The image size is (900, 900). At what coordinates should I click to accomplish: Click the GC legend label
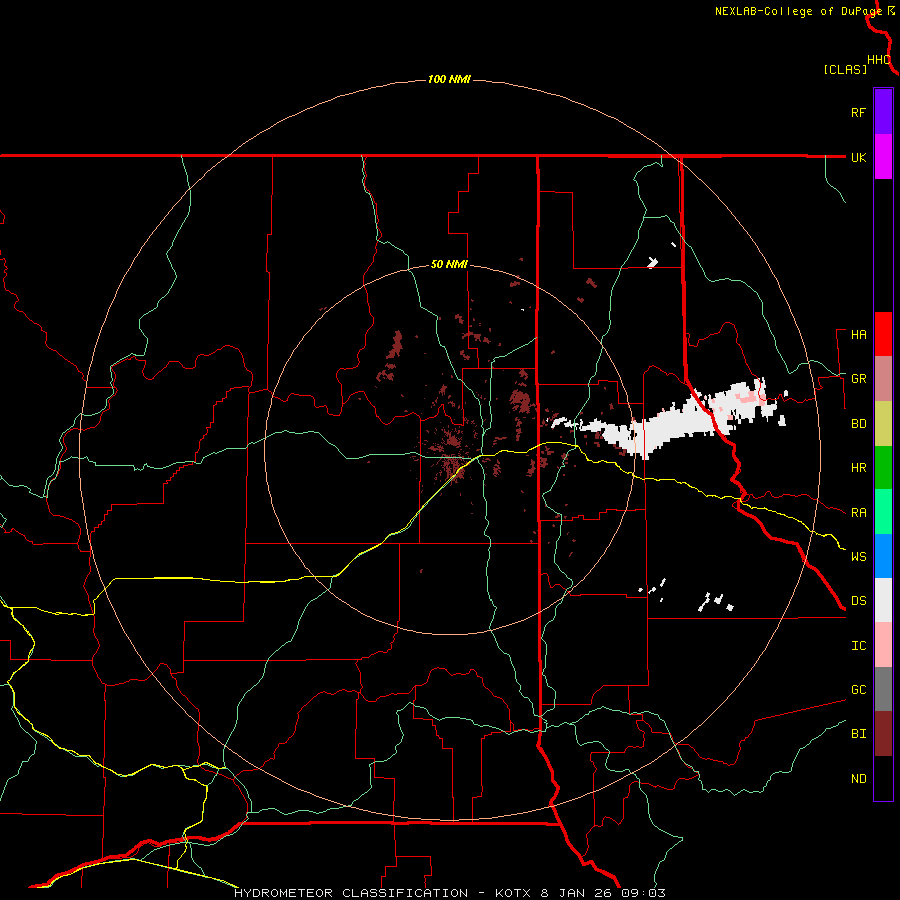(858, 690)
